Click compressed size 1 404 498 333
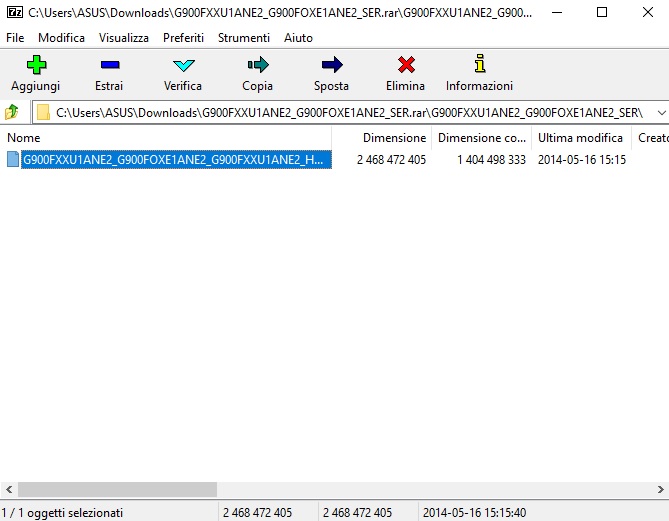Screen dimensions: 669x521 click(x=491, y=160)
